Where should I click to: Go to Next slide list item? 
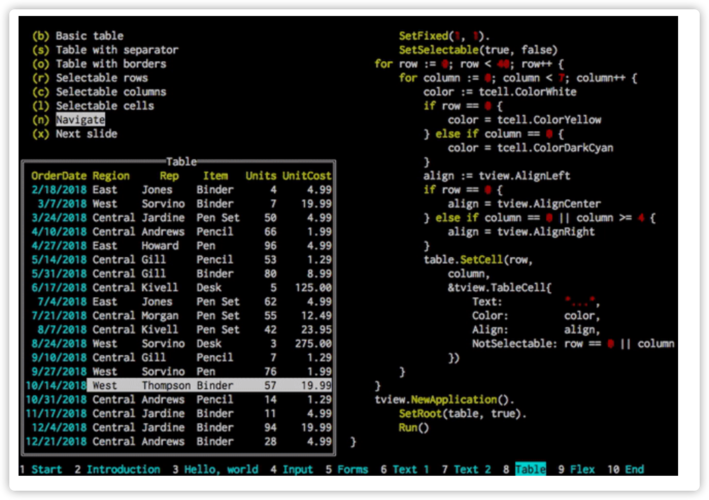(x=86, y=133)
